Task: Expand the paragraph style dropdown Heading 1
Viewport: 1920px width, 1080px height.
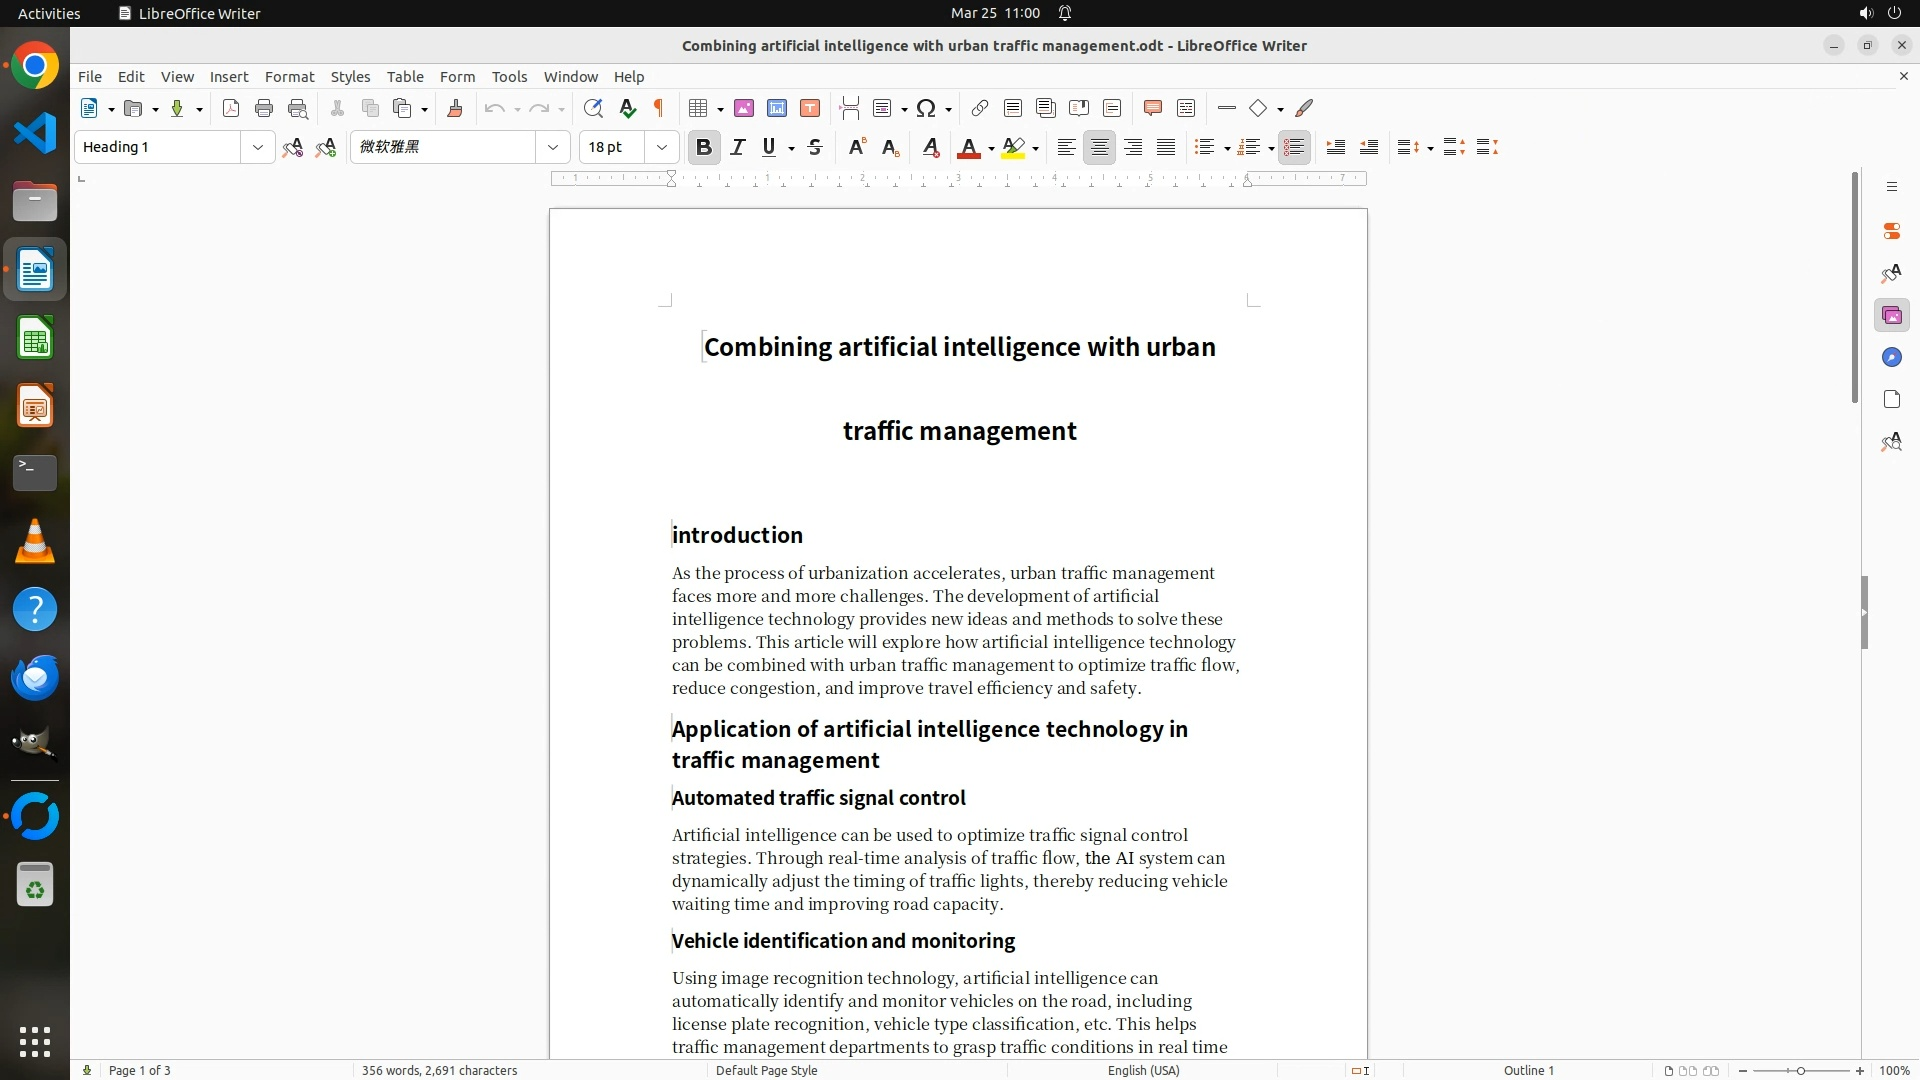Action: [x=258, y=147]
